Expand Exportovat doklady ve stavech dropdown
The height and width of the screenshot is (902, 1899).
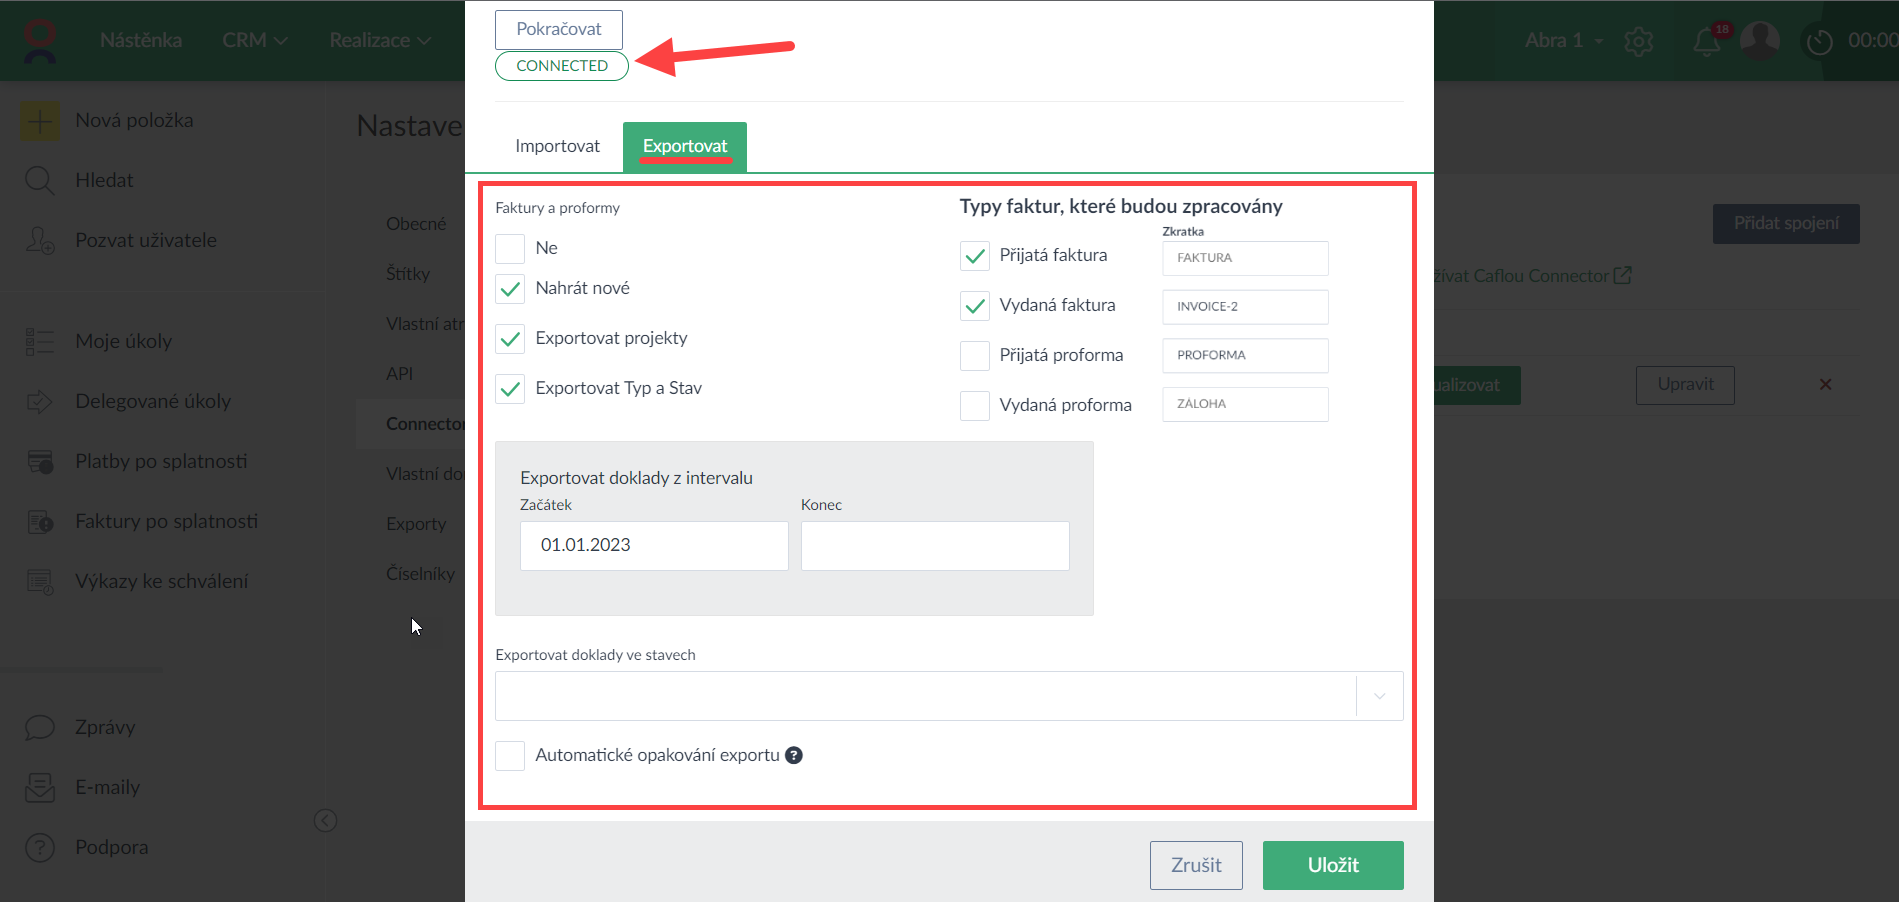(x=1379, y=696)
